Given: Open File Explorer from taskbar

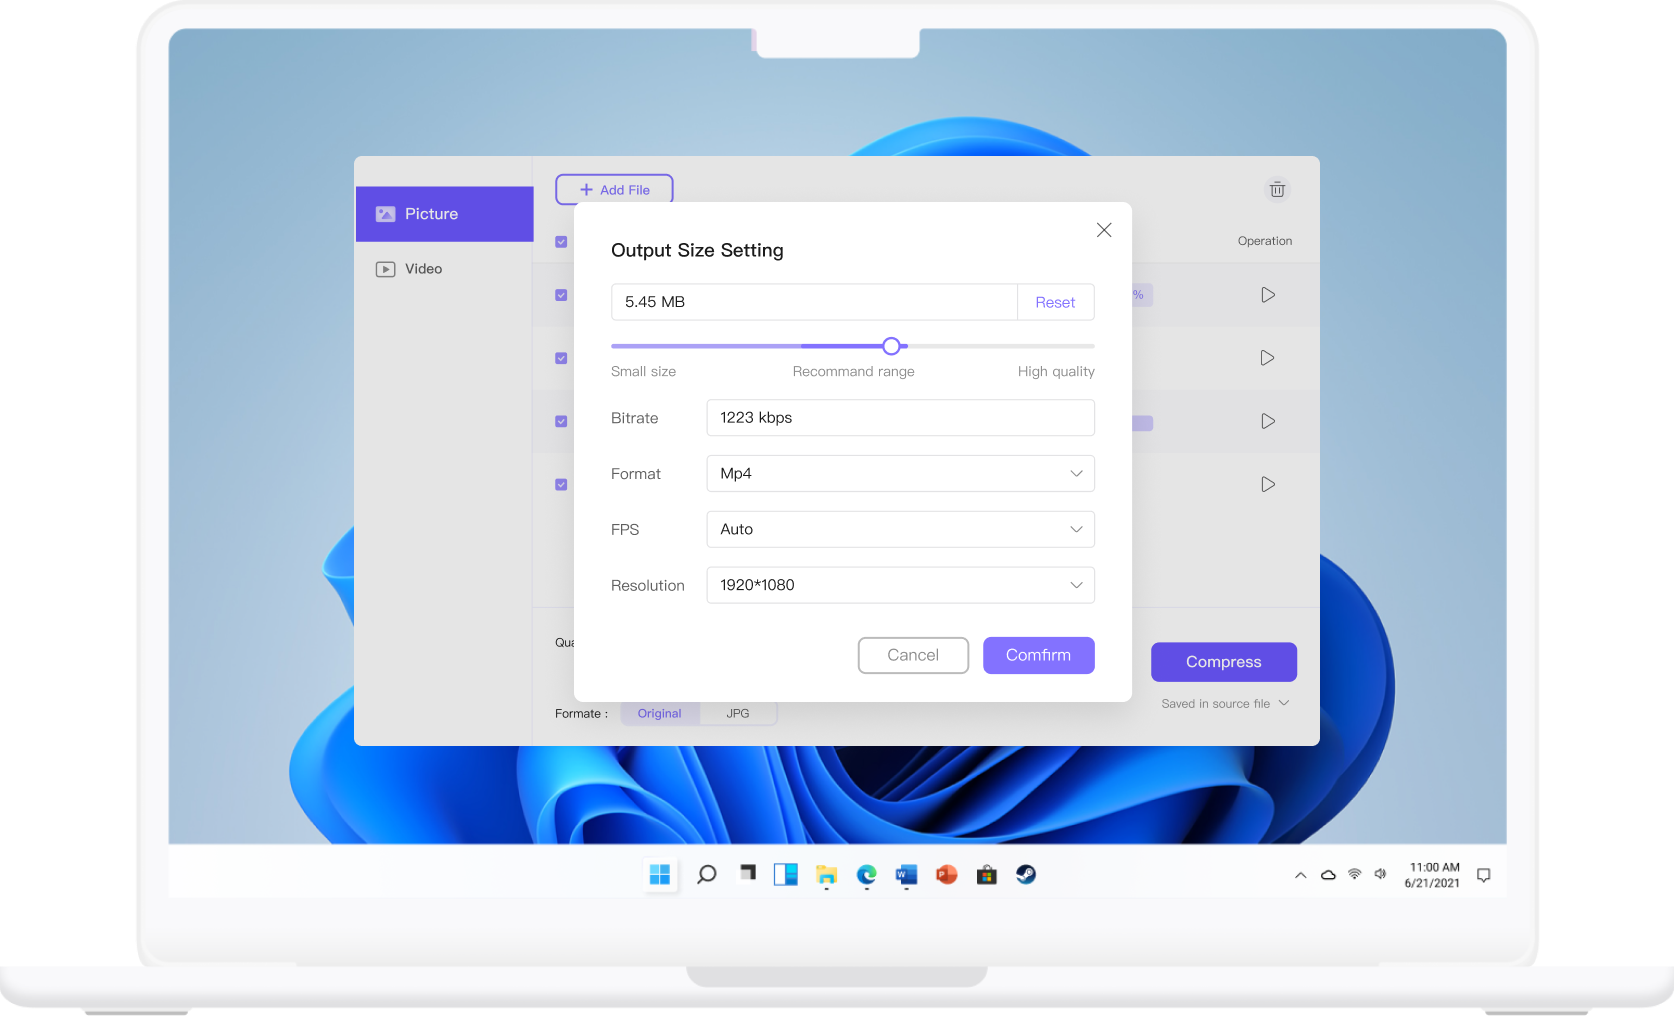Looking at the screenshot, I should [x=826, y=875].
